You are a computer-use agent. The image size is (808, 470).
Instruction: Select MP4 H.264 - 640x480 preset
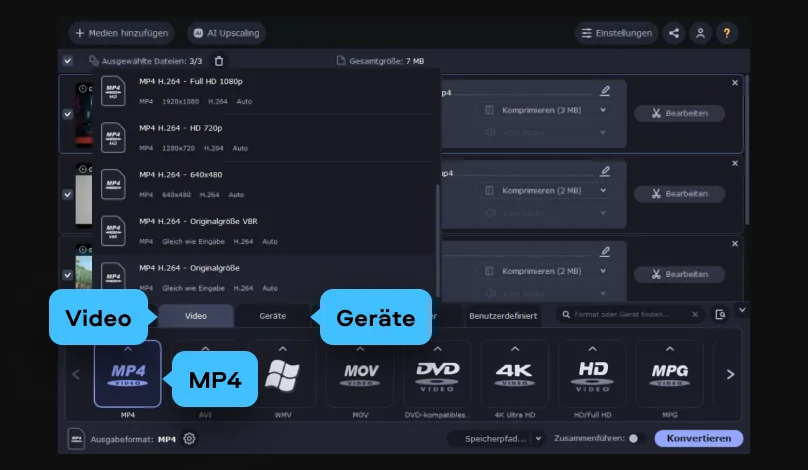point(265,184)
